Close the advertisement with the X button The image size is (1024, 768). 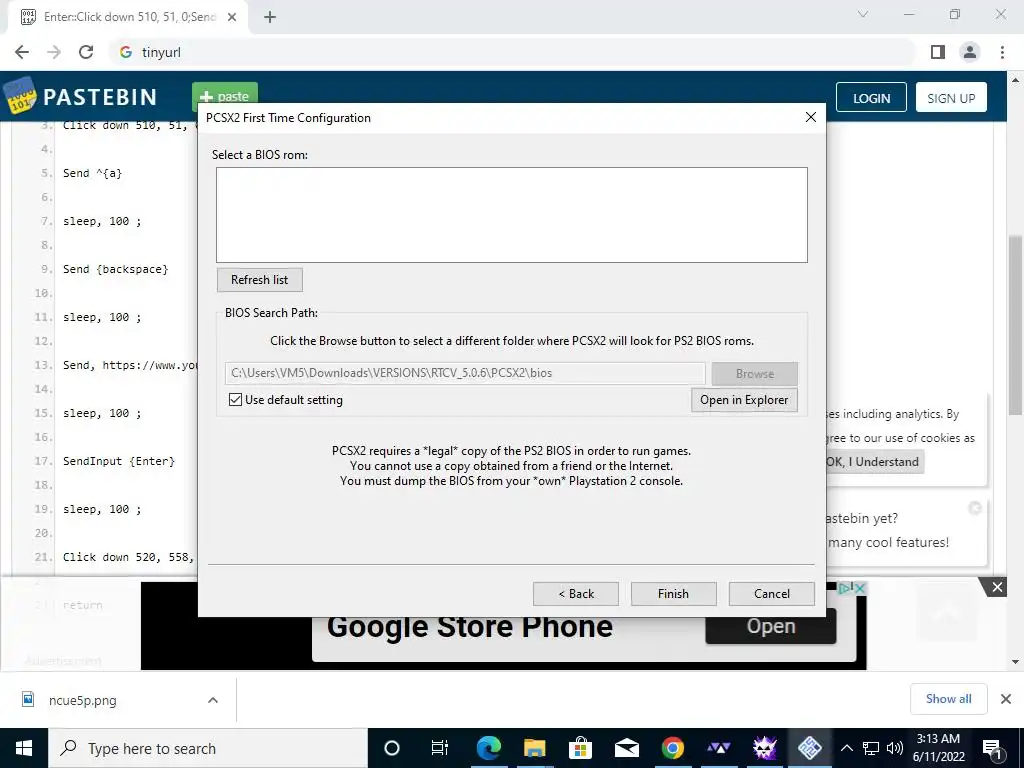coord(997,587)
